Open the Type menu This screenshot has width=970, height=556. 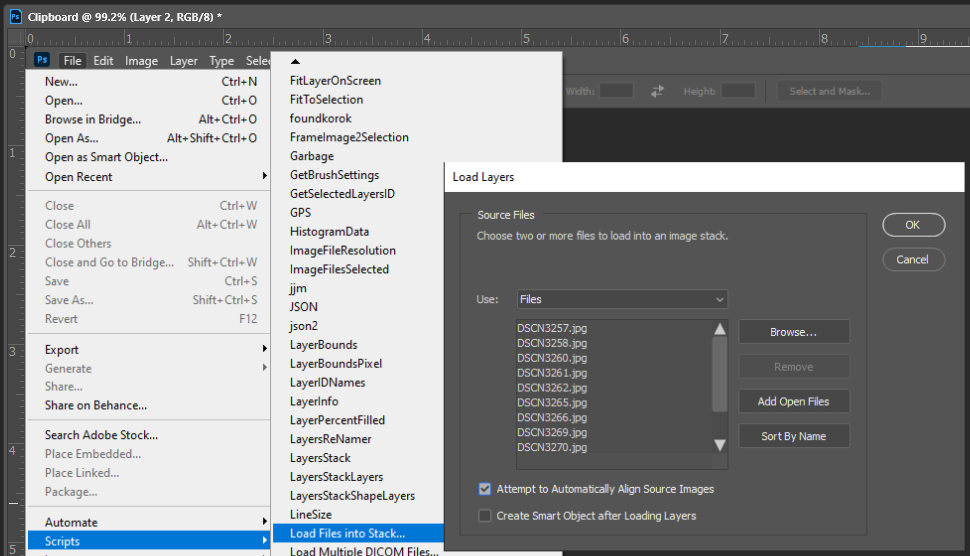coord(221,61)
